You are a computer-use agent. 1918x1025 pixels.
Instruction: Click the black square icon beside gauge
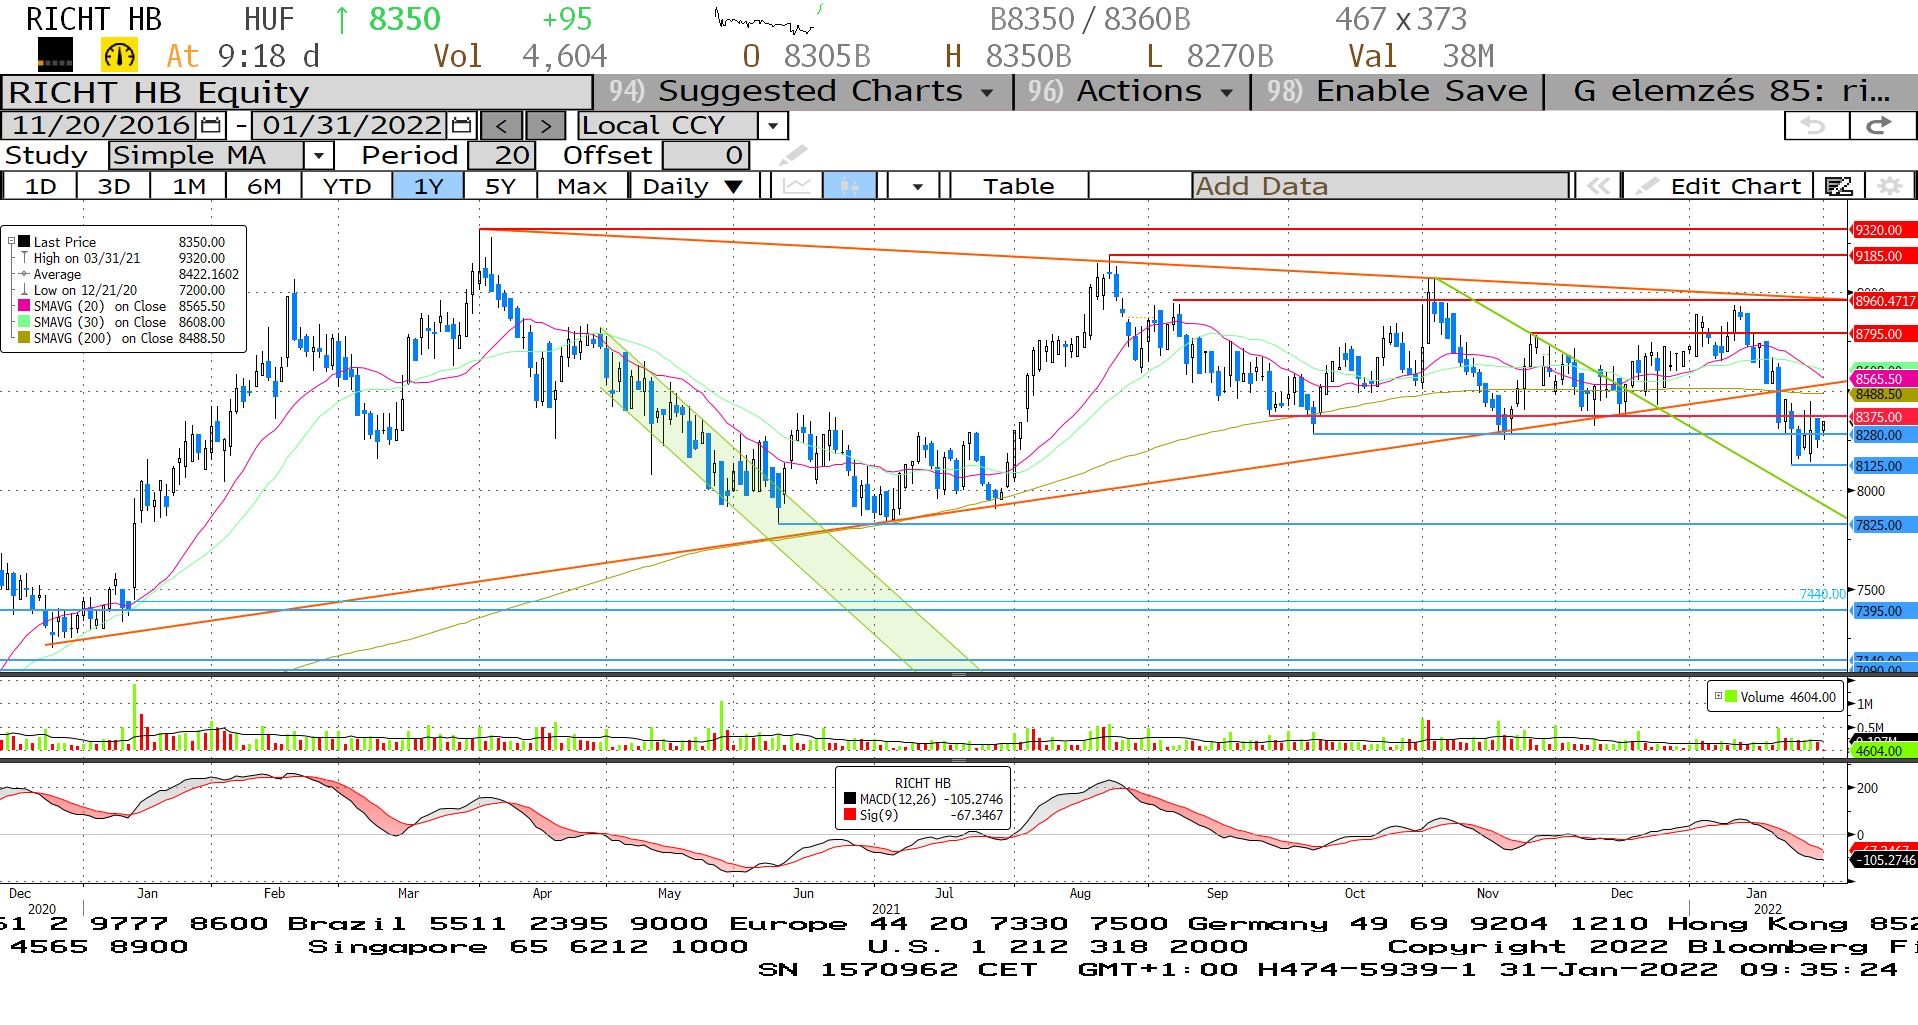(x=55, y=54)
